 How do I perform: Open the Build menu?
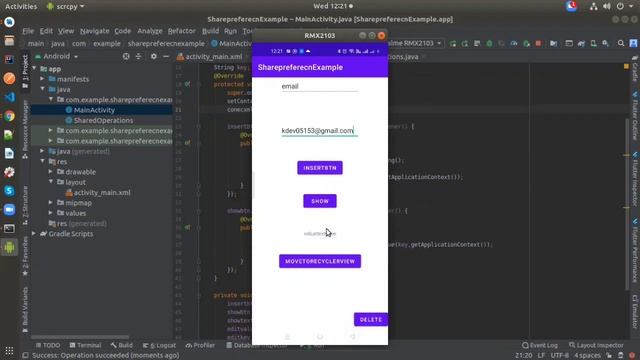coord(211,31)
